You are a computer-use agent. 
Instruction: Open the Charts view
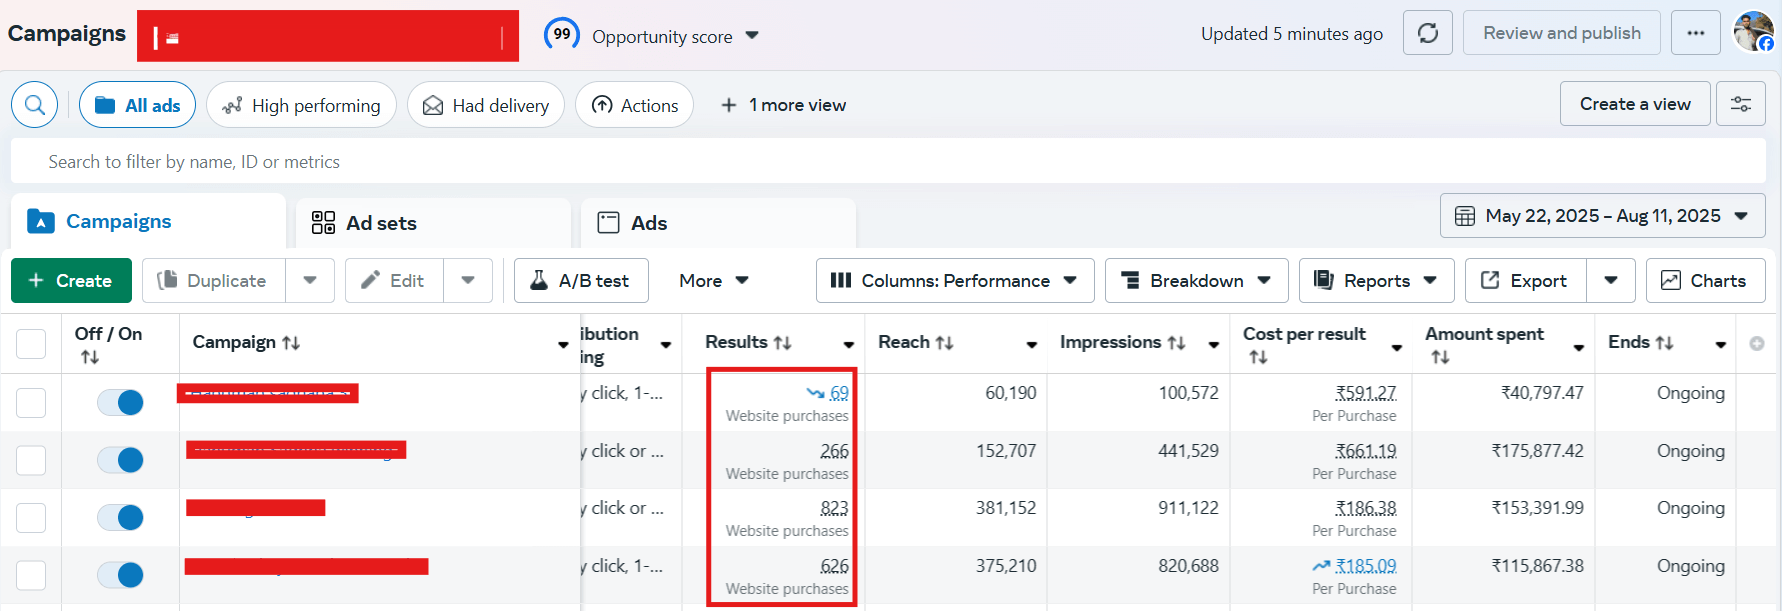point(1706,281)
